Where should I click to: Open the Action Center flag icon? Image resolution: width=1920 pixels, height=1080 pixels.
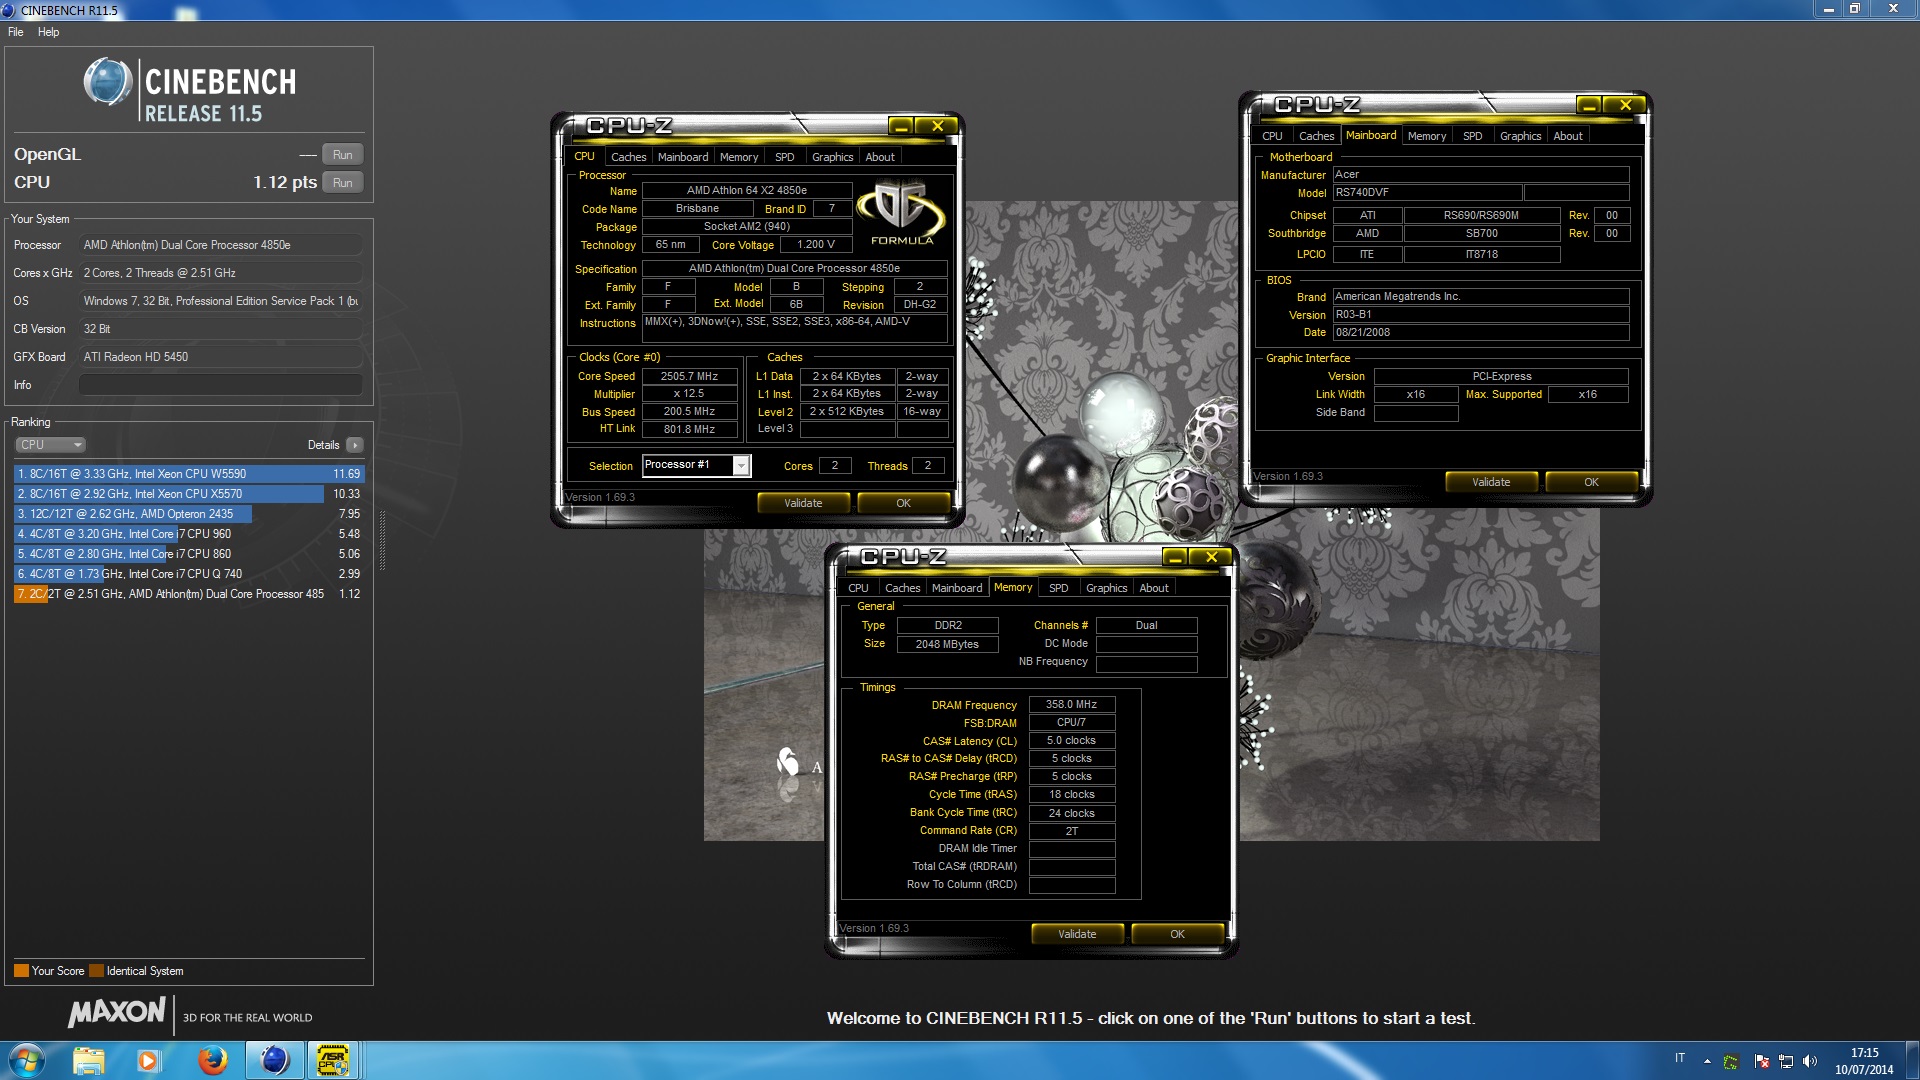point(1761,1061)
